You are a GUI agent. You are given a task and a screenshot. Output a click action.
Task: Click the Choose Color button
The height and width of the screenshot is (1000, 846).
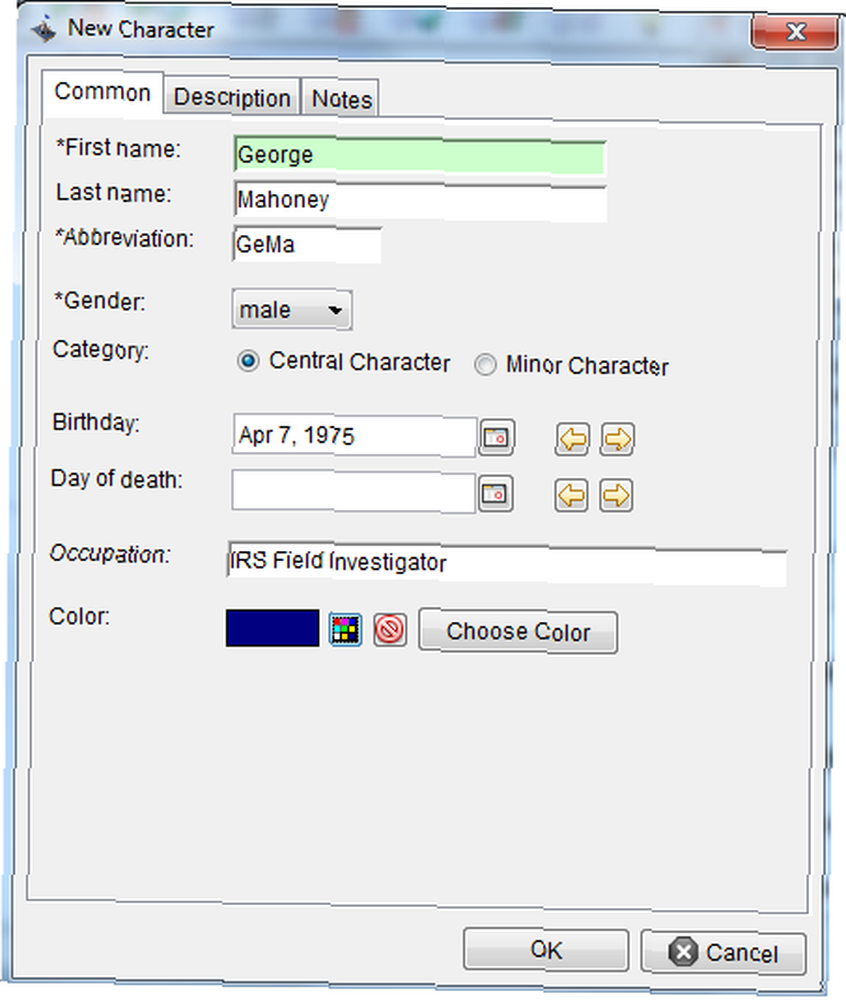point(518,631)
